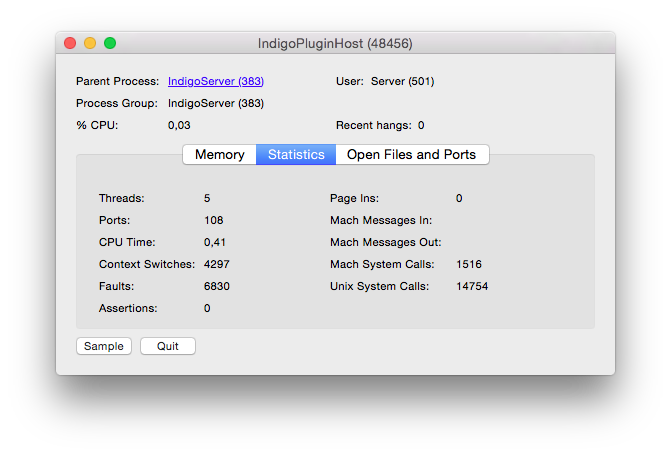Quit the process with Quit button
Viewport: 671px width, 455px height.
click(168, 346)
